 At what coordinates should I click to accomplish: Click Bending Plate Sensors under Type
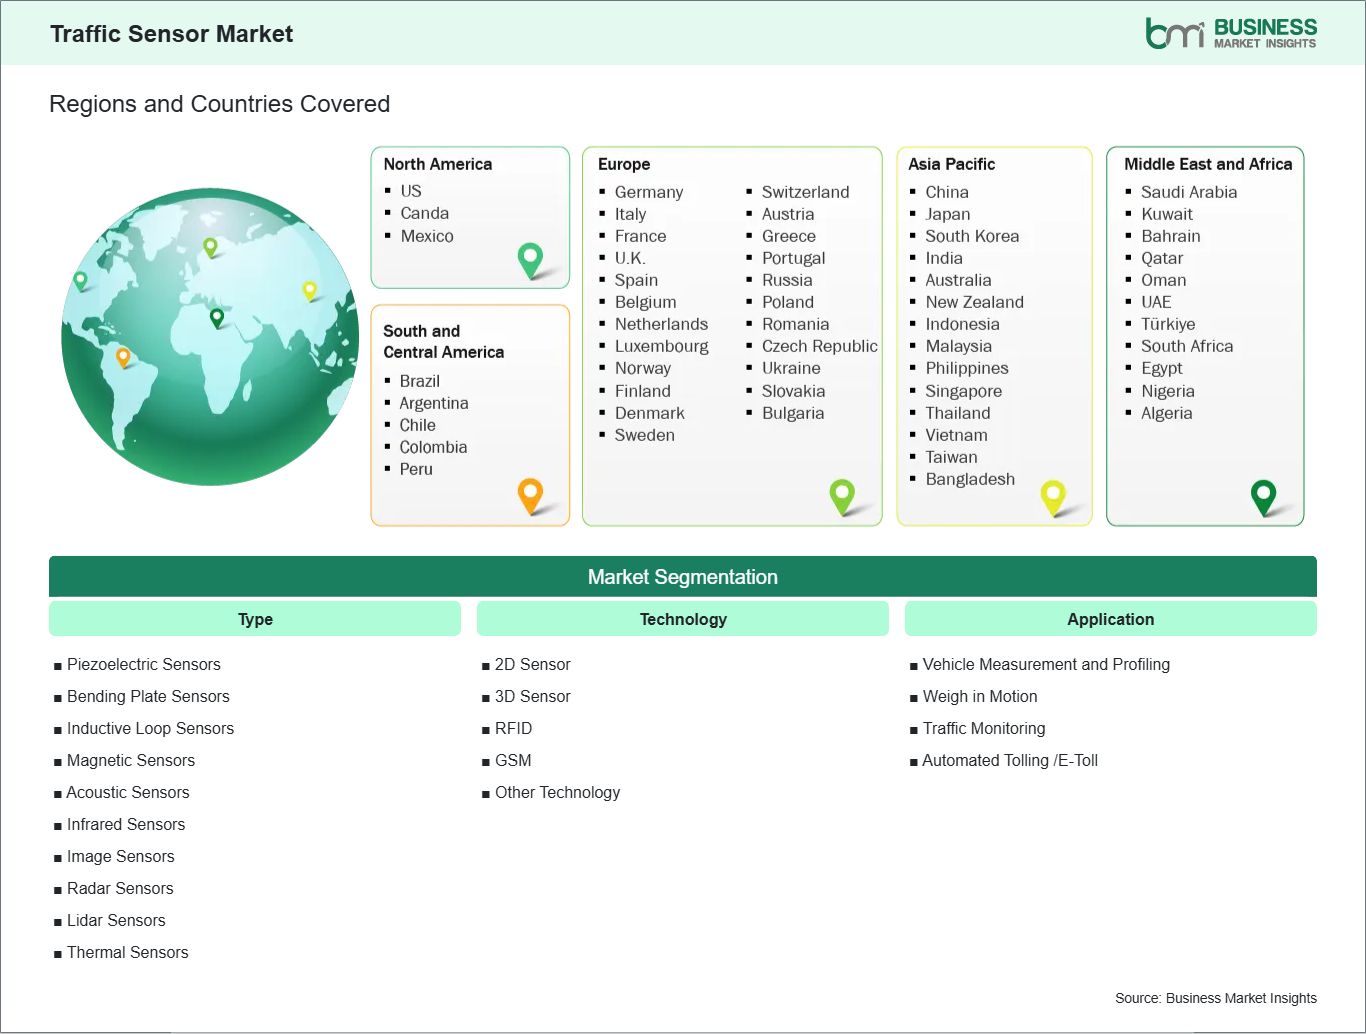(148, 696)
